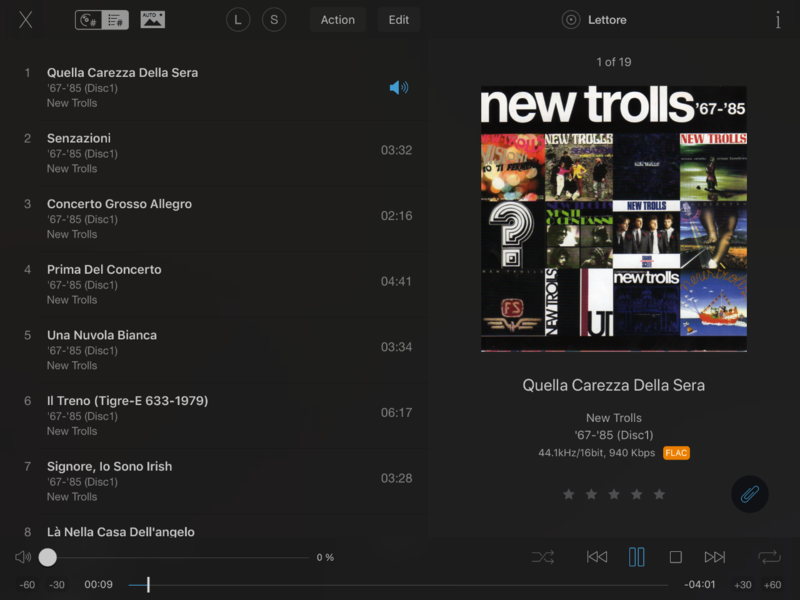Screen dimensions: 800x600
Task: Skip to the previous track
Action: tap(597, 557)
